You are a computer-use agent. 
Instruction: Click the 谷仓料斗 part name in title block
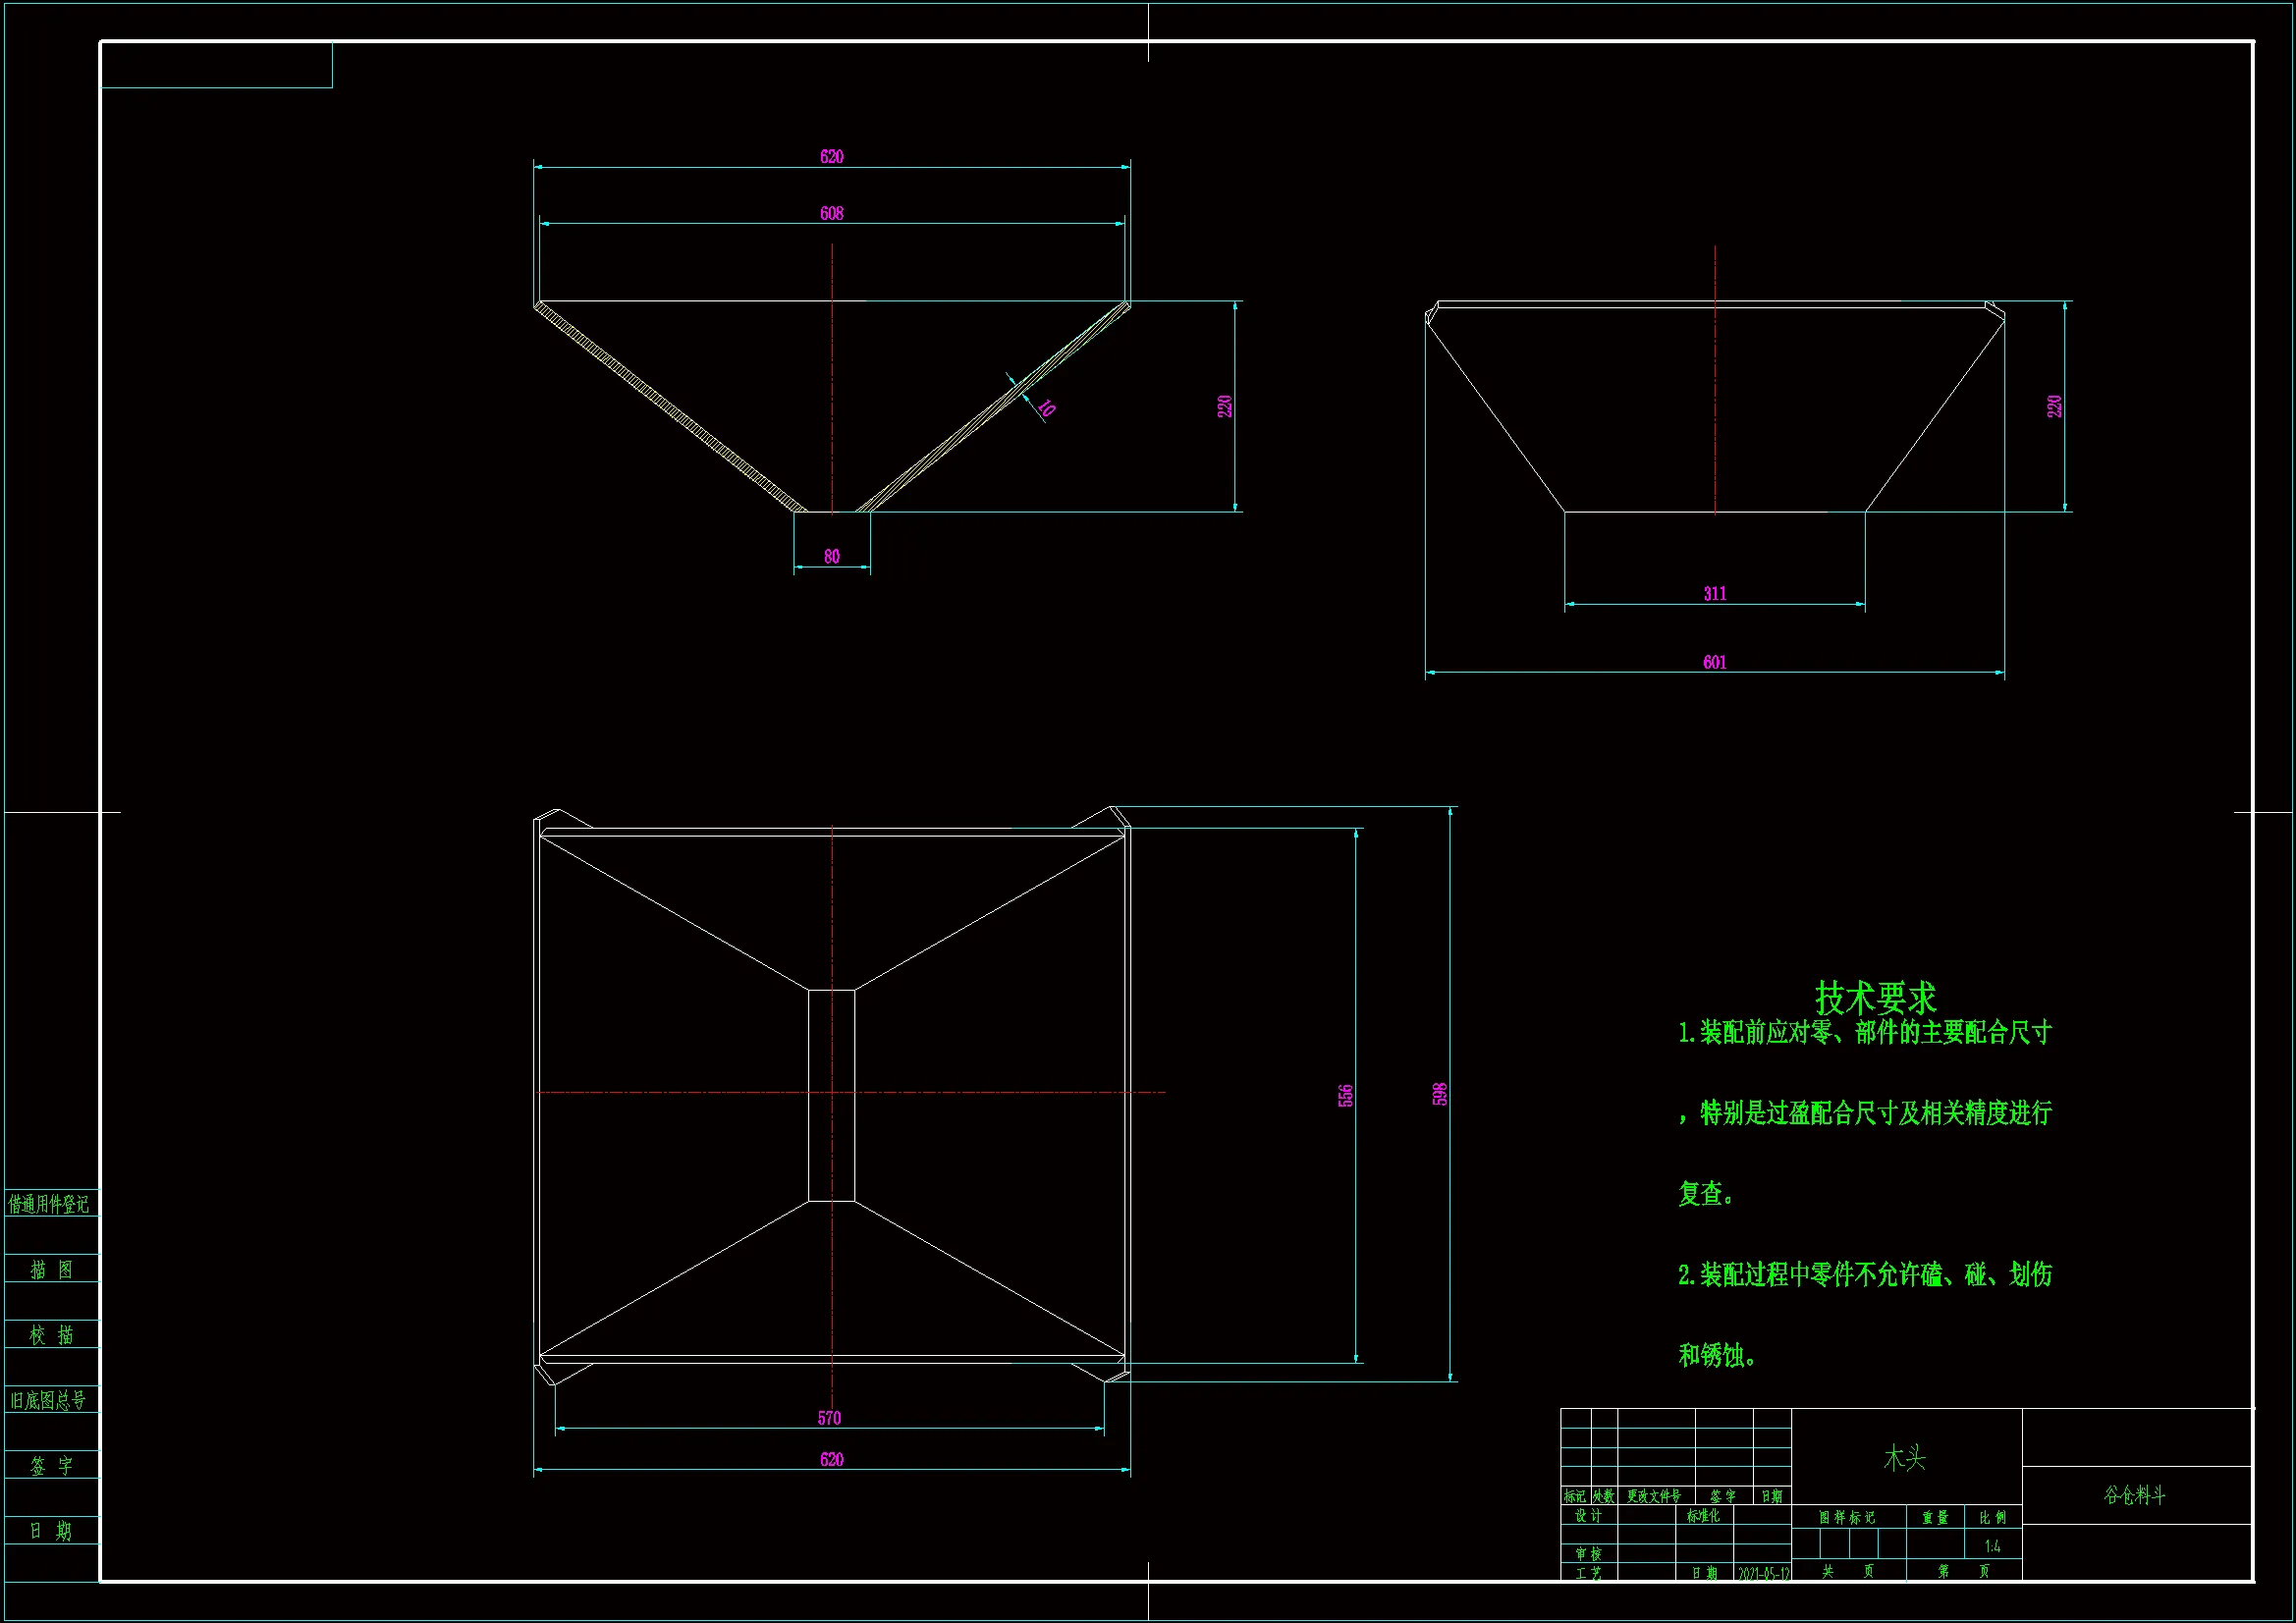pos(2134,1495)
